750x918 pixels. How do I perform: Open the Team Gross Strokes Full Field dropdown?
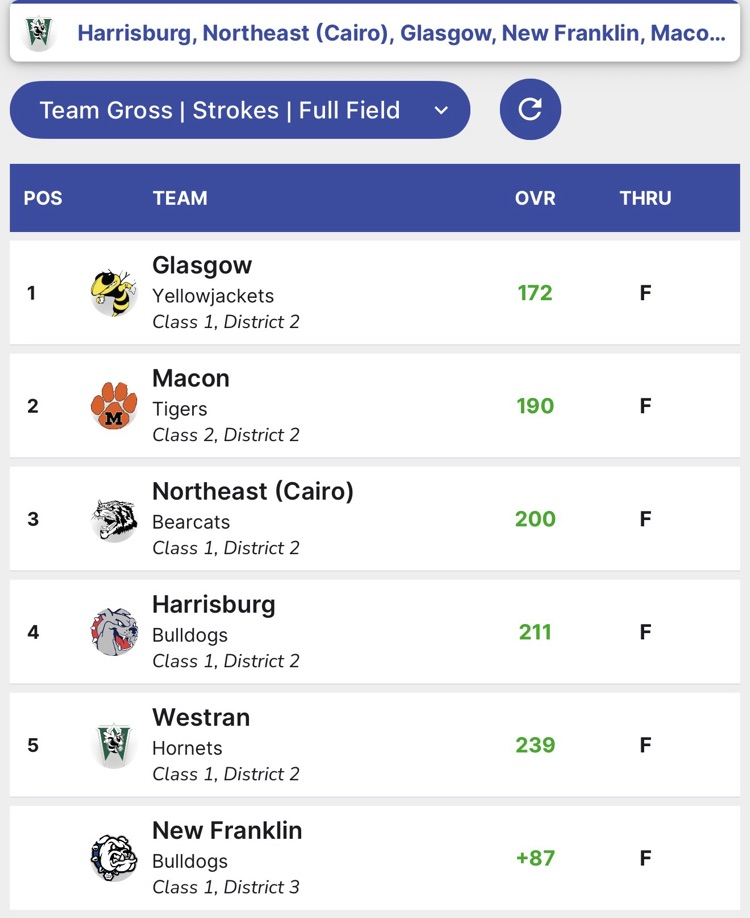pyautogui.click(x=239, y=110)
